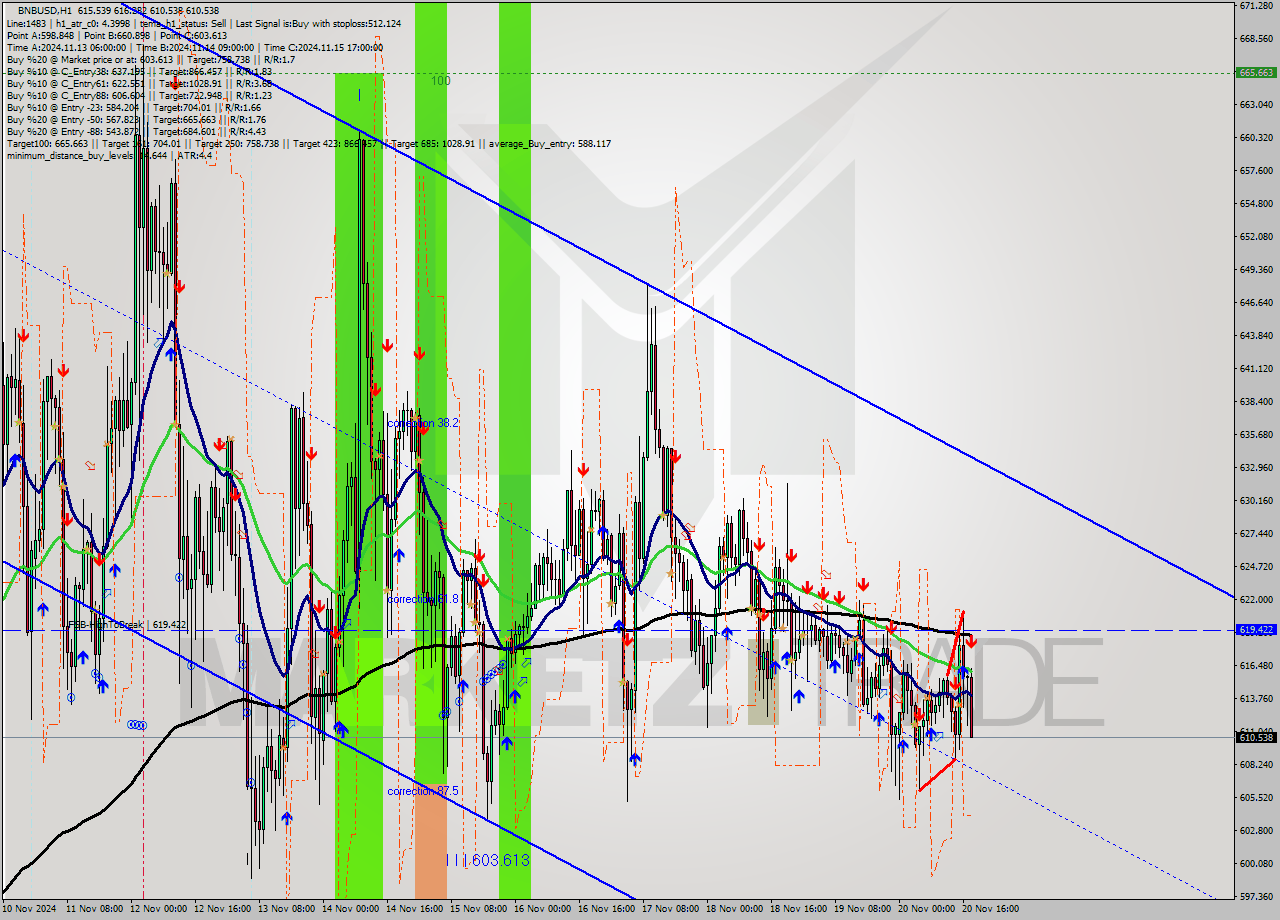Image resolution: width=1280 pixels, height=920 pixels.
Task: Click the '12 Nov 00:00' time label
Action: 158,910
